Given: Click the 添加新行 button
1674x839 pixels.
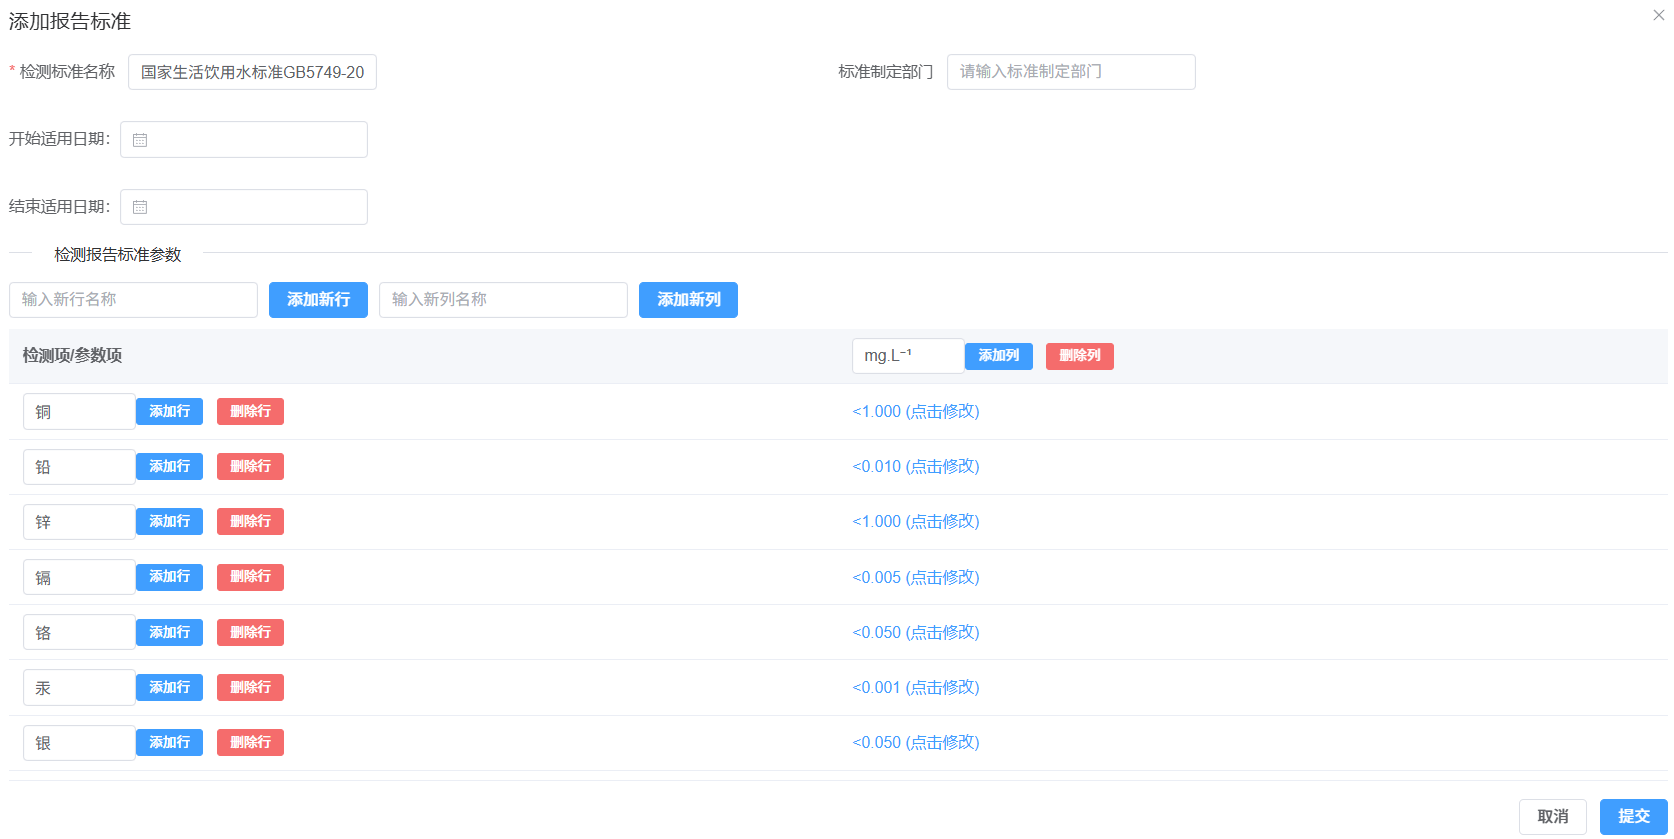Looking at the screenshot, I should [318, 300].
